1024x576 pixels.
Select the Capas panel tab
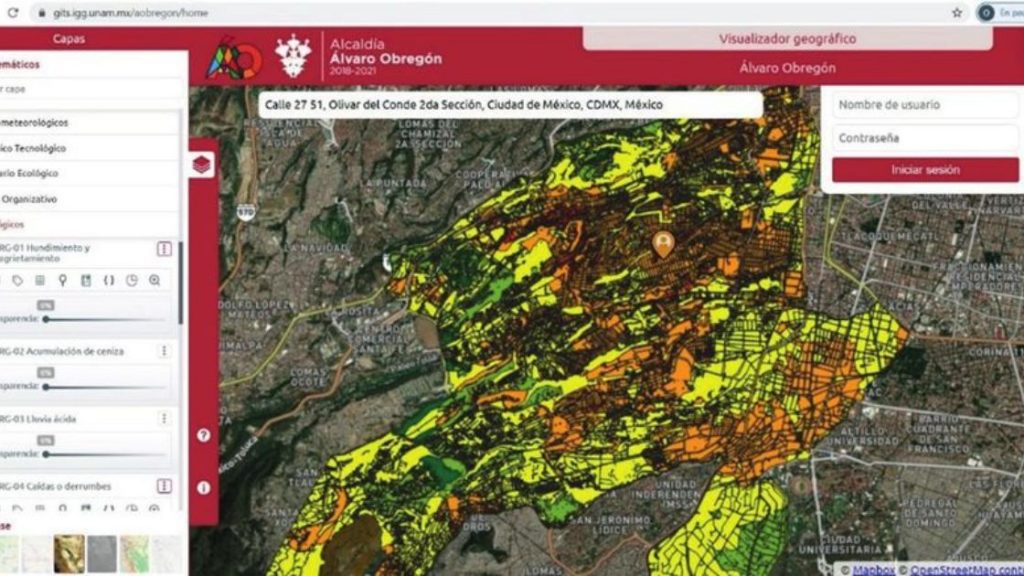(x=68, y=39)
